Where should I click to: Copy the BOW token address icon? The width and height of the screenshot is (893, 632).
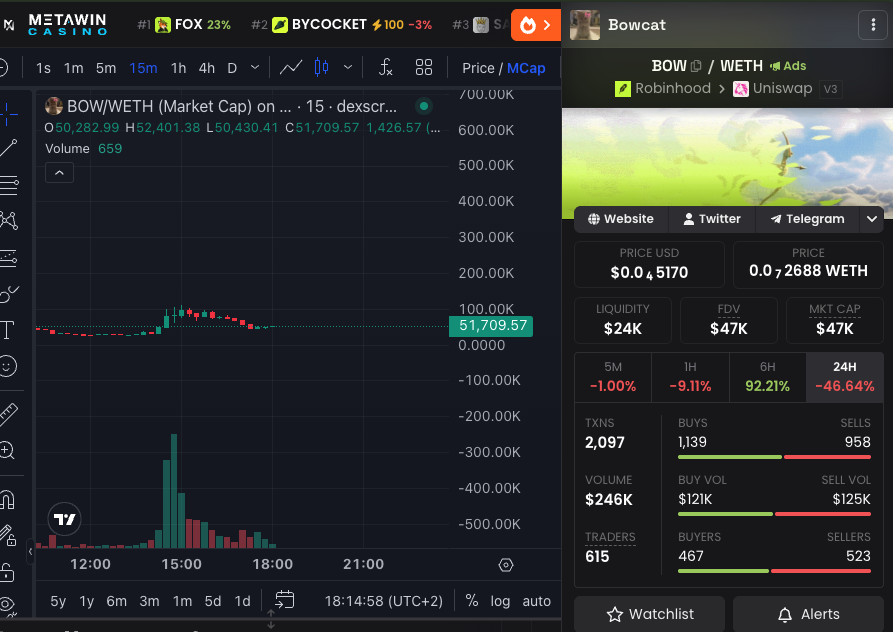click(x=695, y=66)
